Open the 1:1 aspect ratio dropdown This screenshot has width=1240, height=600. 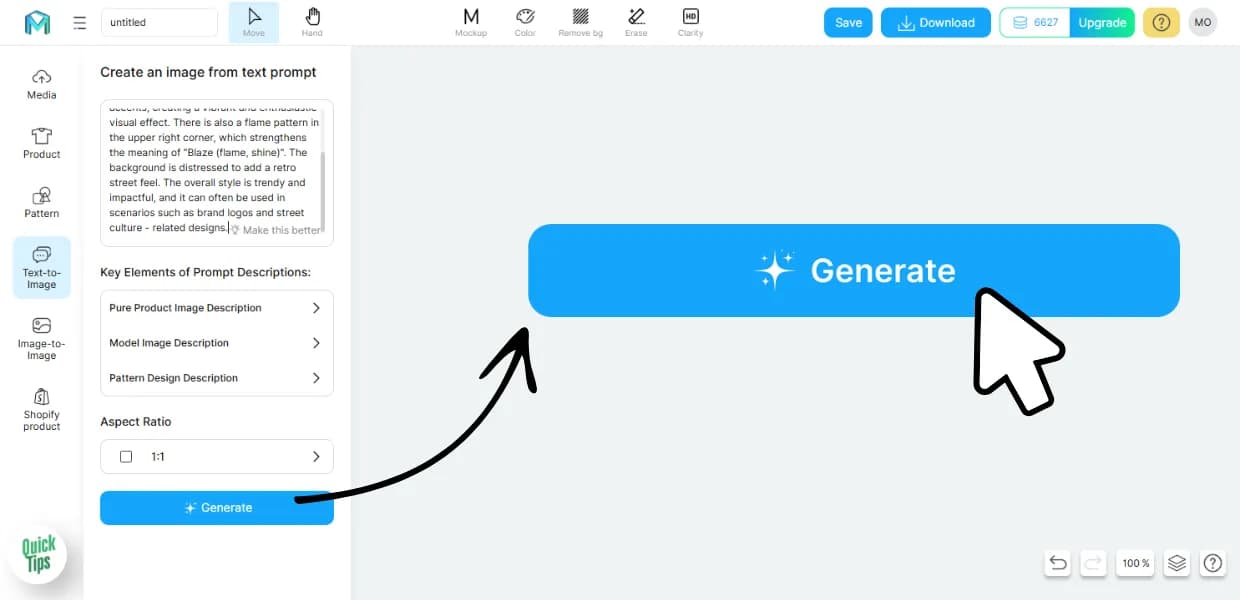(x=217, y=456)
